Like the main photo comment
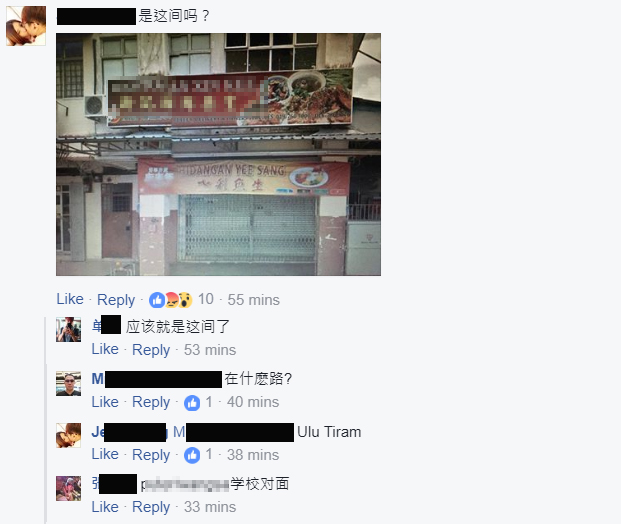Viewport: 621px width, 524px height. pyautogui.click(x=70, y=299)
